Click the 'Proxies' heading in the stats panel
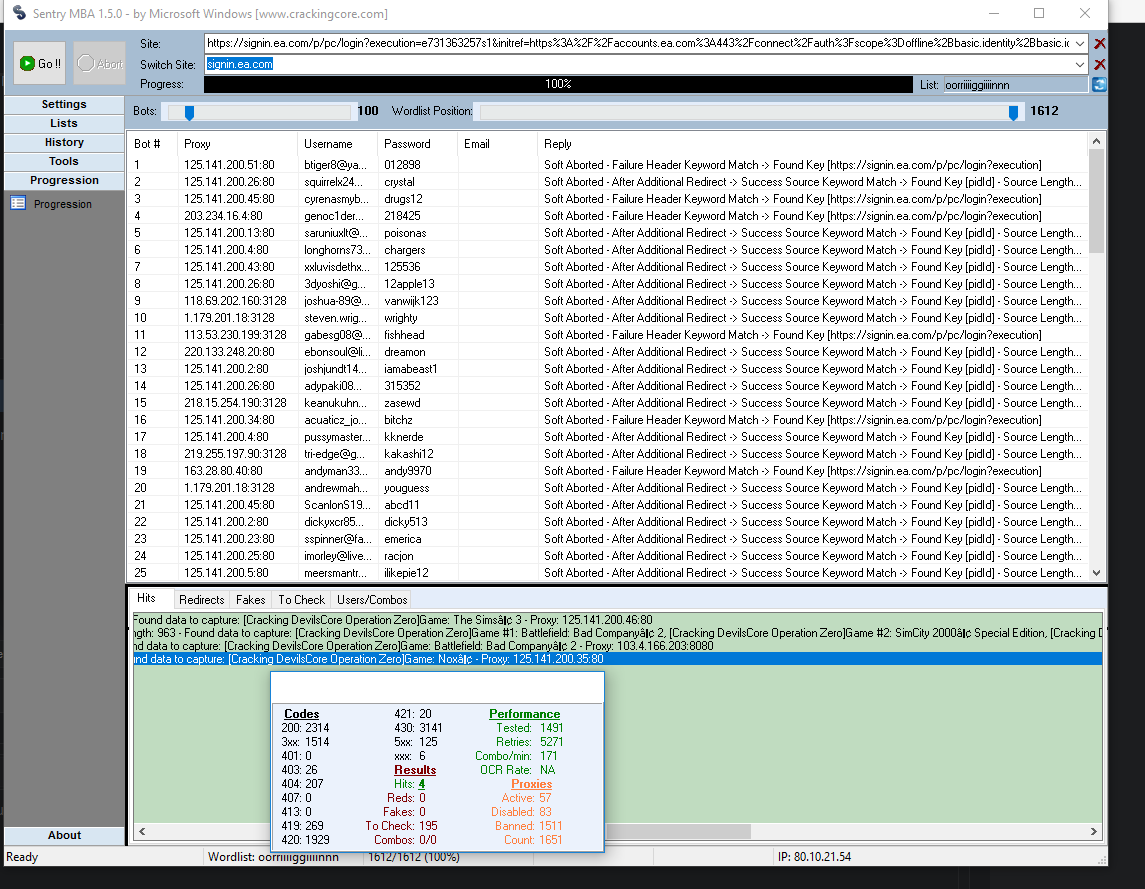The width and height of the screenshot is (1145, 889). [532, 784]
